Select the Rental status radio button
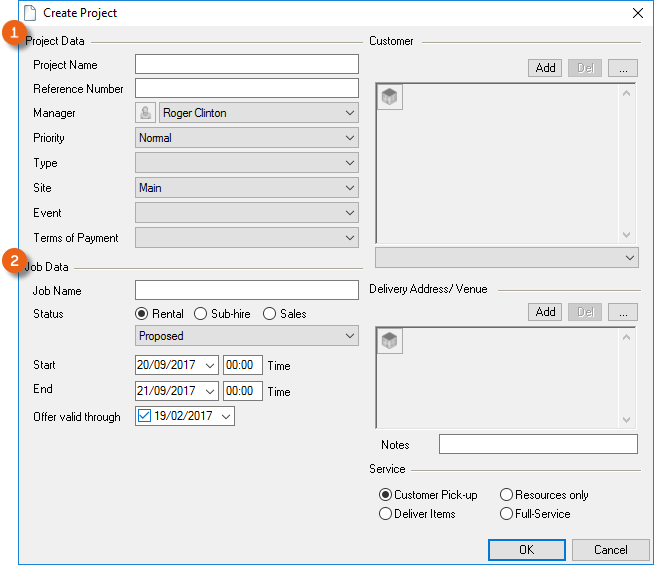This screenshot has height=565, width=654. (x=142, y=314)
